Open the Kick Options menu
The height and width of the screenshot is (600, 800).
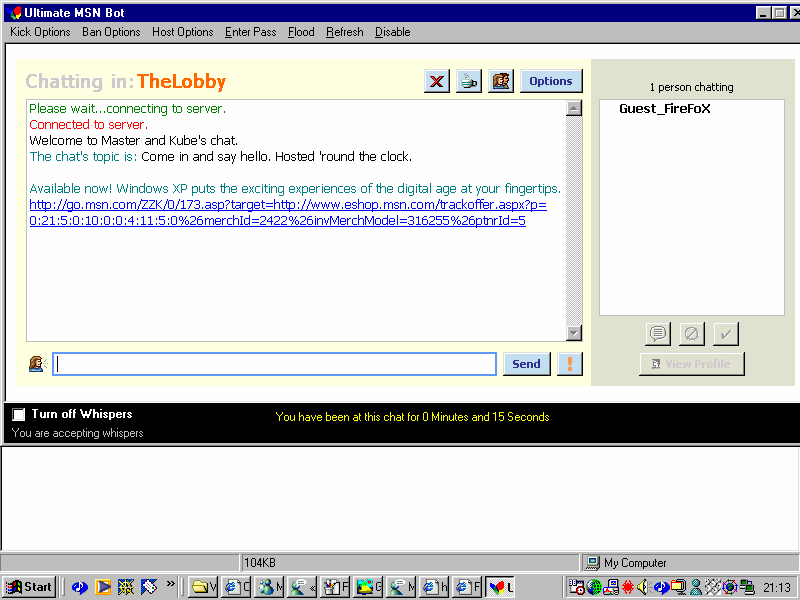tap(40, 32)
